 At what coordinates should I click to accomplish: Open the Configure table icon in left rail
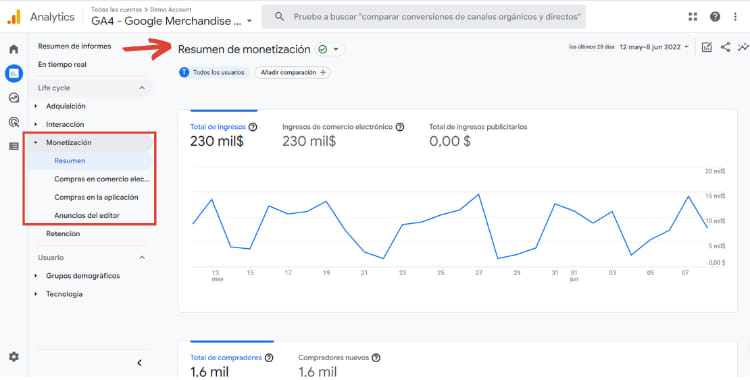click(14, 146)
